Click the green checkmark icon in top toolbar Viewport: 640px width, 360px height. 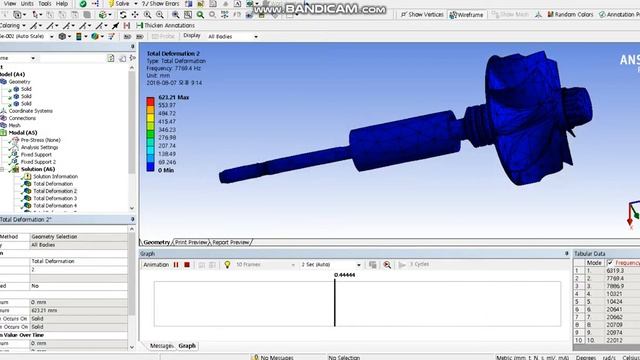[x=83, y=4]
